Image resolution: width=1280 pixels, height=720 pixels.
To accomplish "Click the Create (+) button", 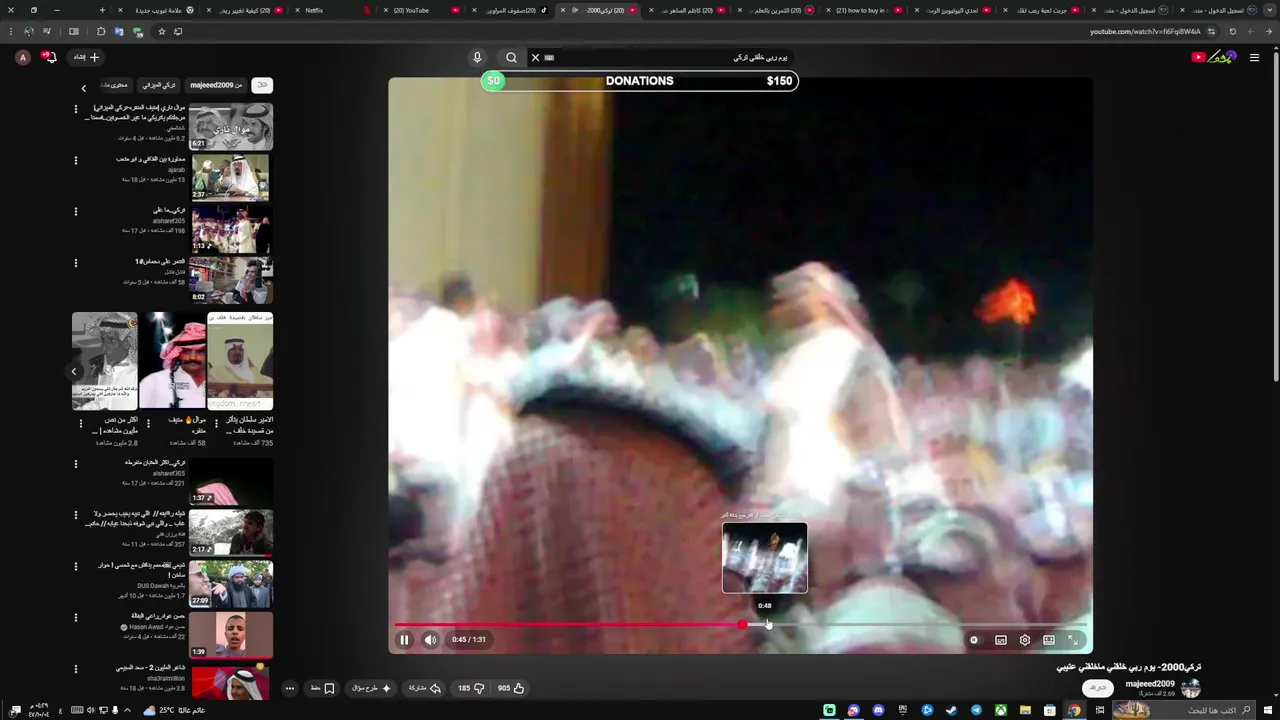I will coord(86,58).
